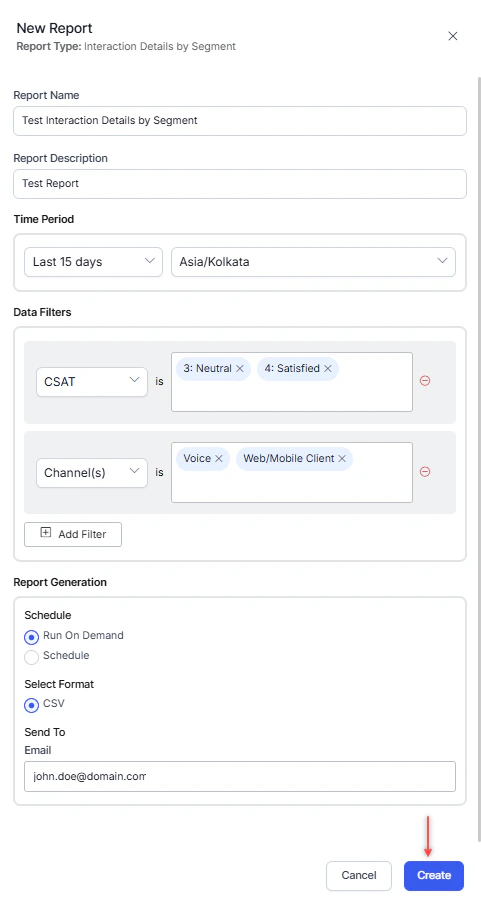Screen dimensions: 481x910
Task: Click the Create button
Action: click(434, 875)
